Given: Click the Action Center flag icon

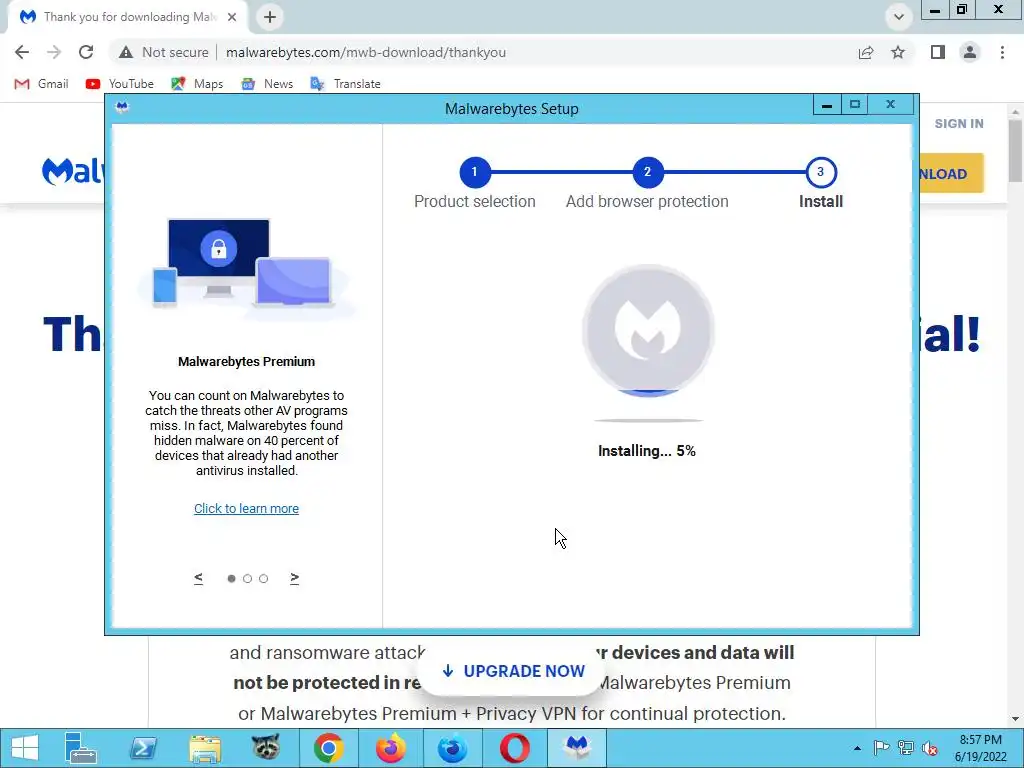Looking at the screenshot, I should [881, 748].
